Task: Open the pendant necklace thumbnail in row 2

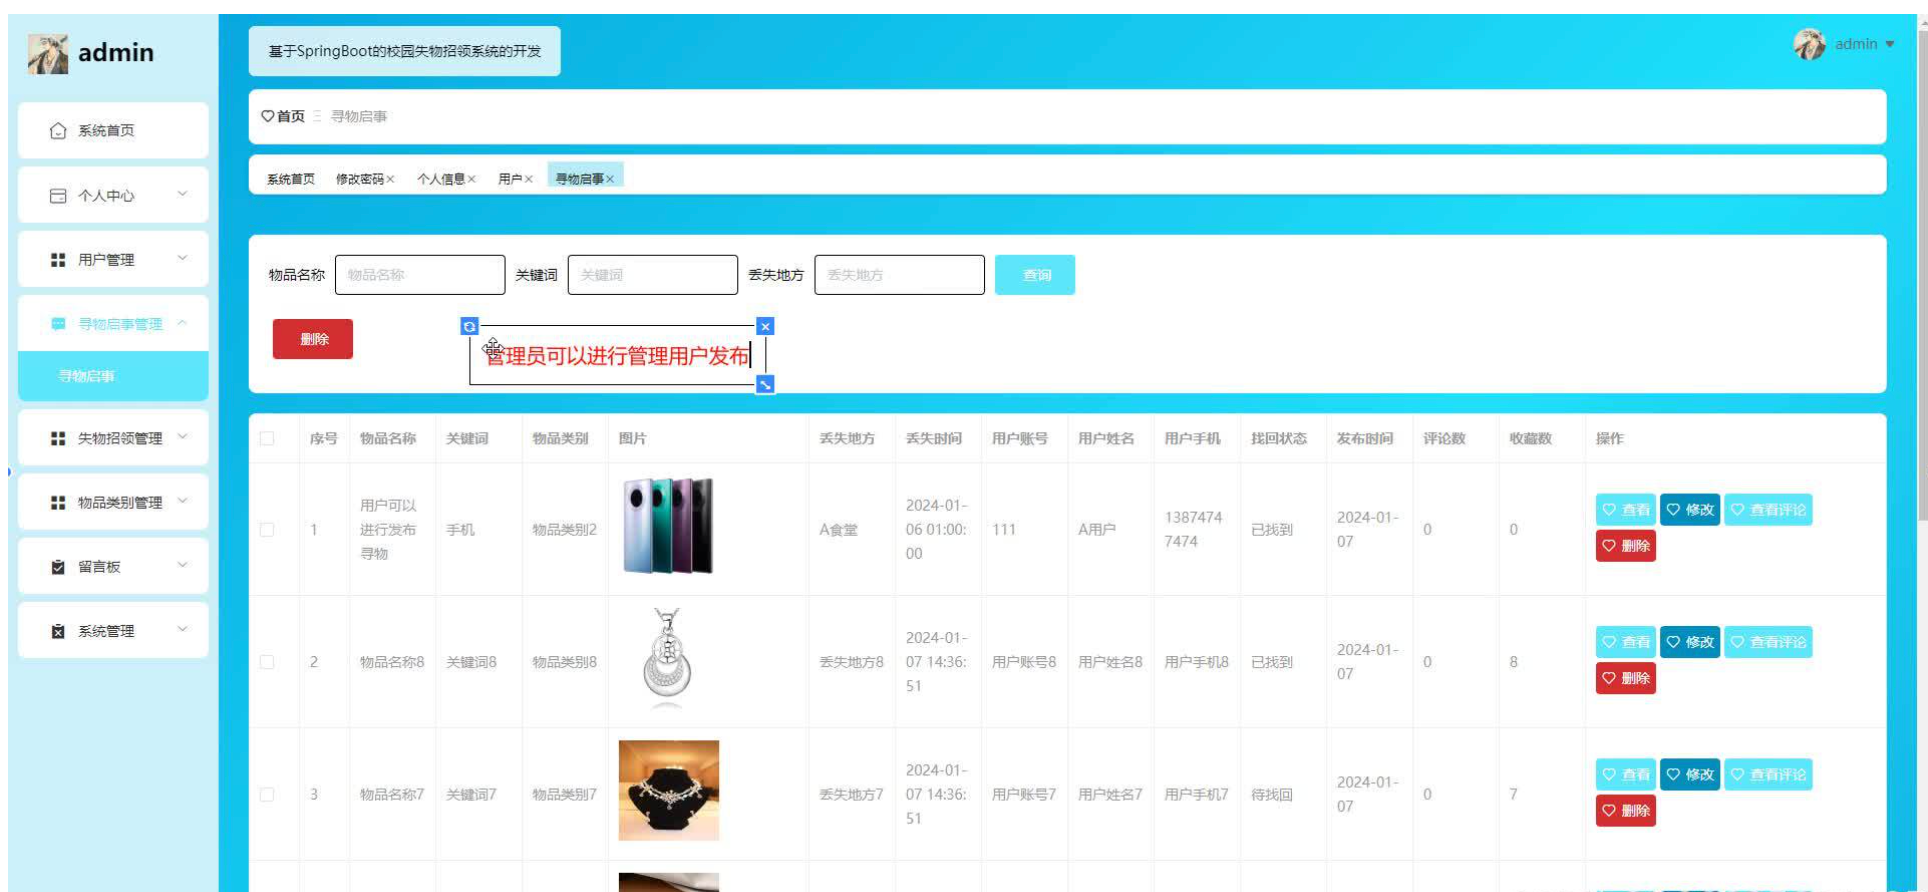Action: [668, 659]
